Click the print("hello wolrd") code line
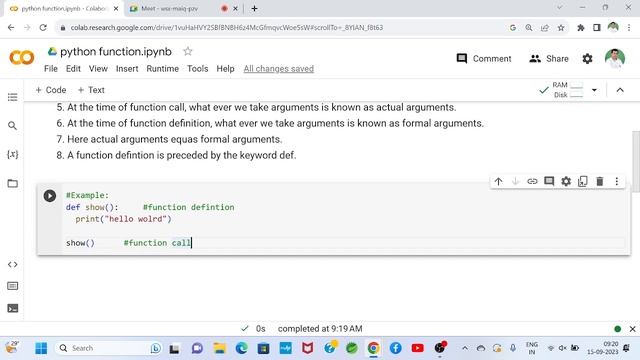Image resolution: width=640 pixels, height=360 pixels. (x=123, y=219)
